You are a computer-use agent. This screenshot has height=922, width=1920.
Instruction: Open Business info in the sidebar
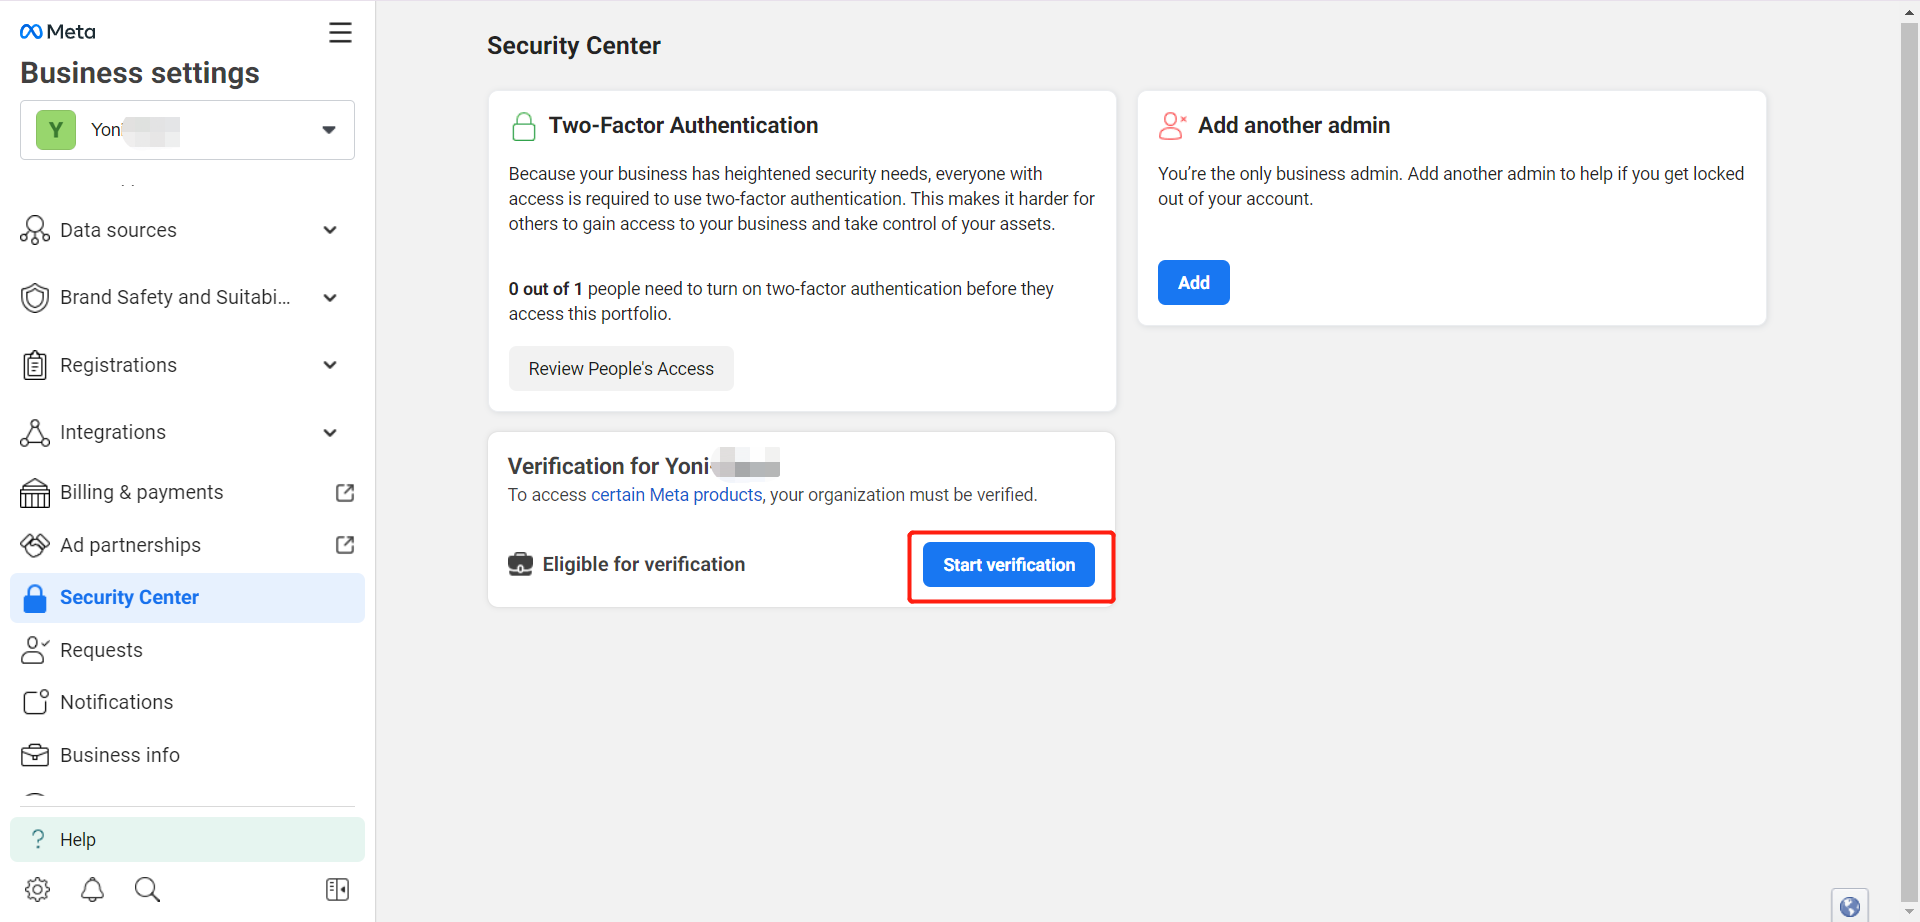[x=187, y=755]
